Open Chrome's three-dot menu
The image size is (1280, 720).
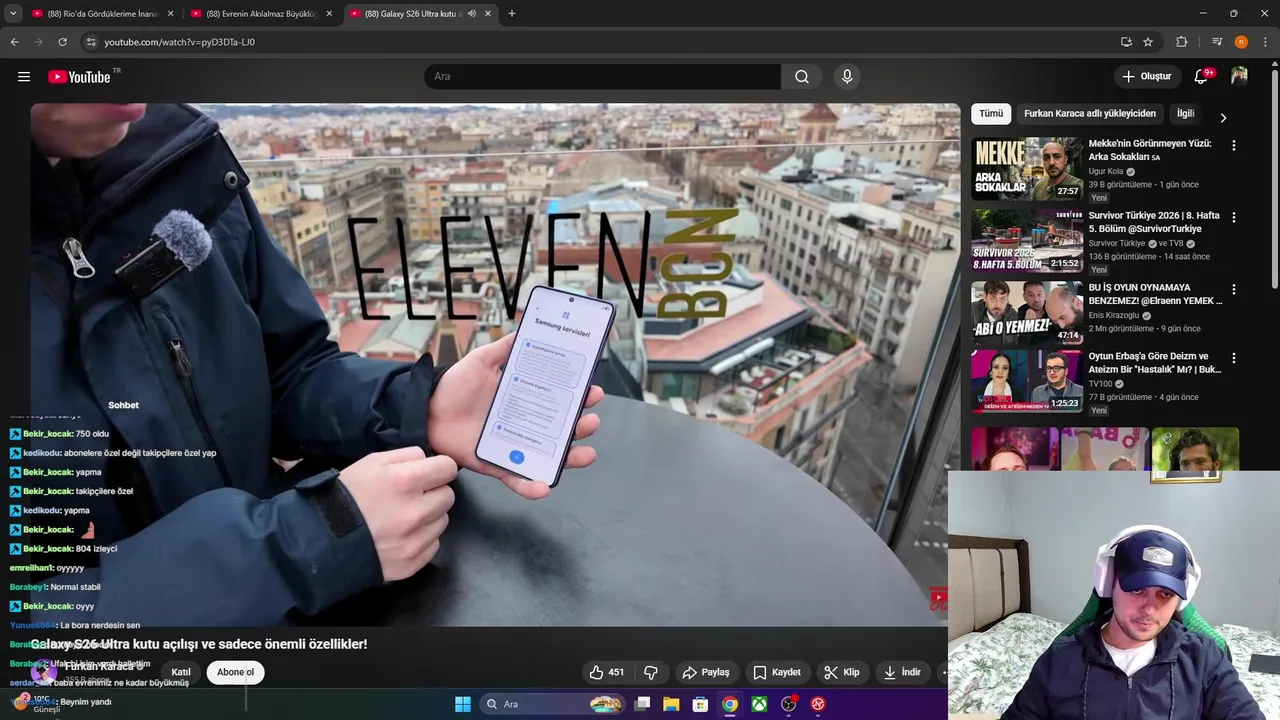(x=1265, y=42)
